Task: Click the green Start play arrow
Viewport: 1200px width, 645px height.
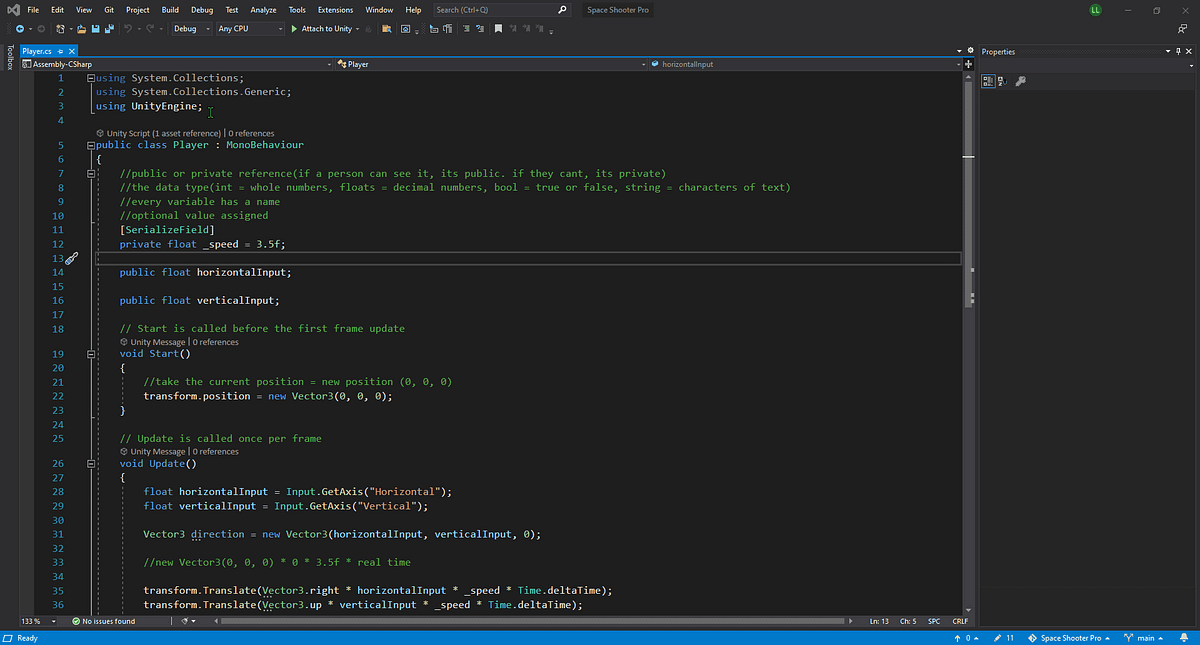Action: pos(294,28)
